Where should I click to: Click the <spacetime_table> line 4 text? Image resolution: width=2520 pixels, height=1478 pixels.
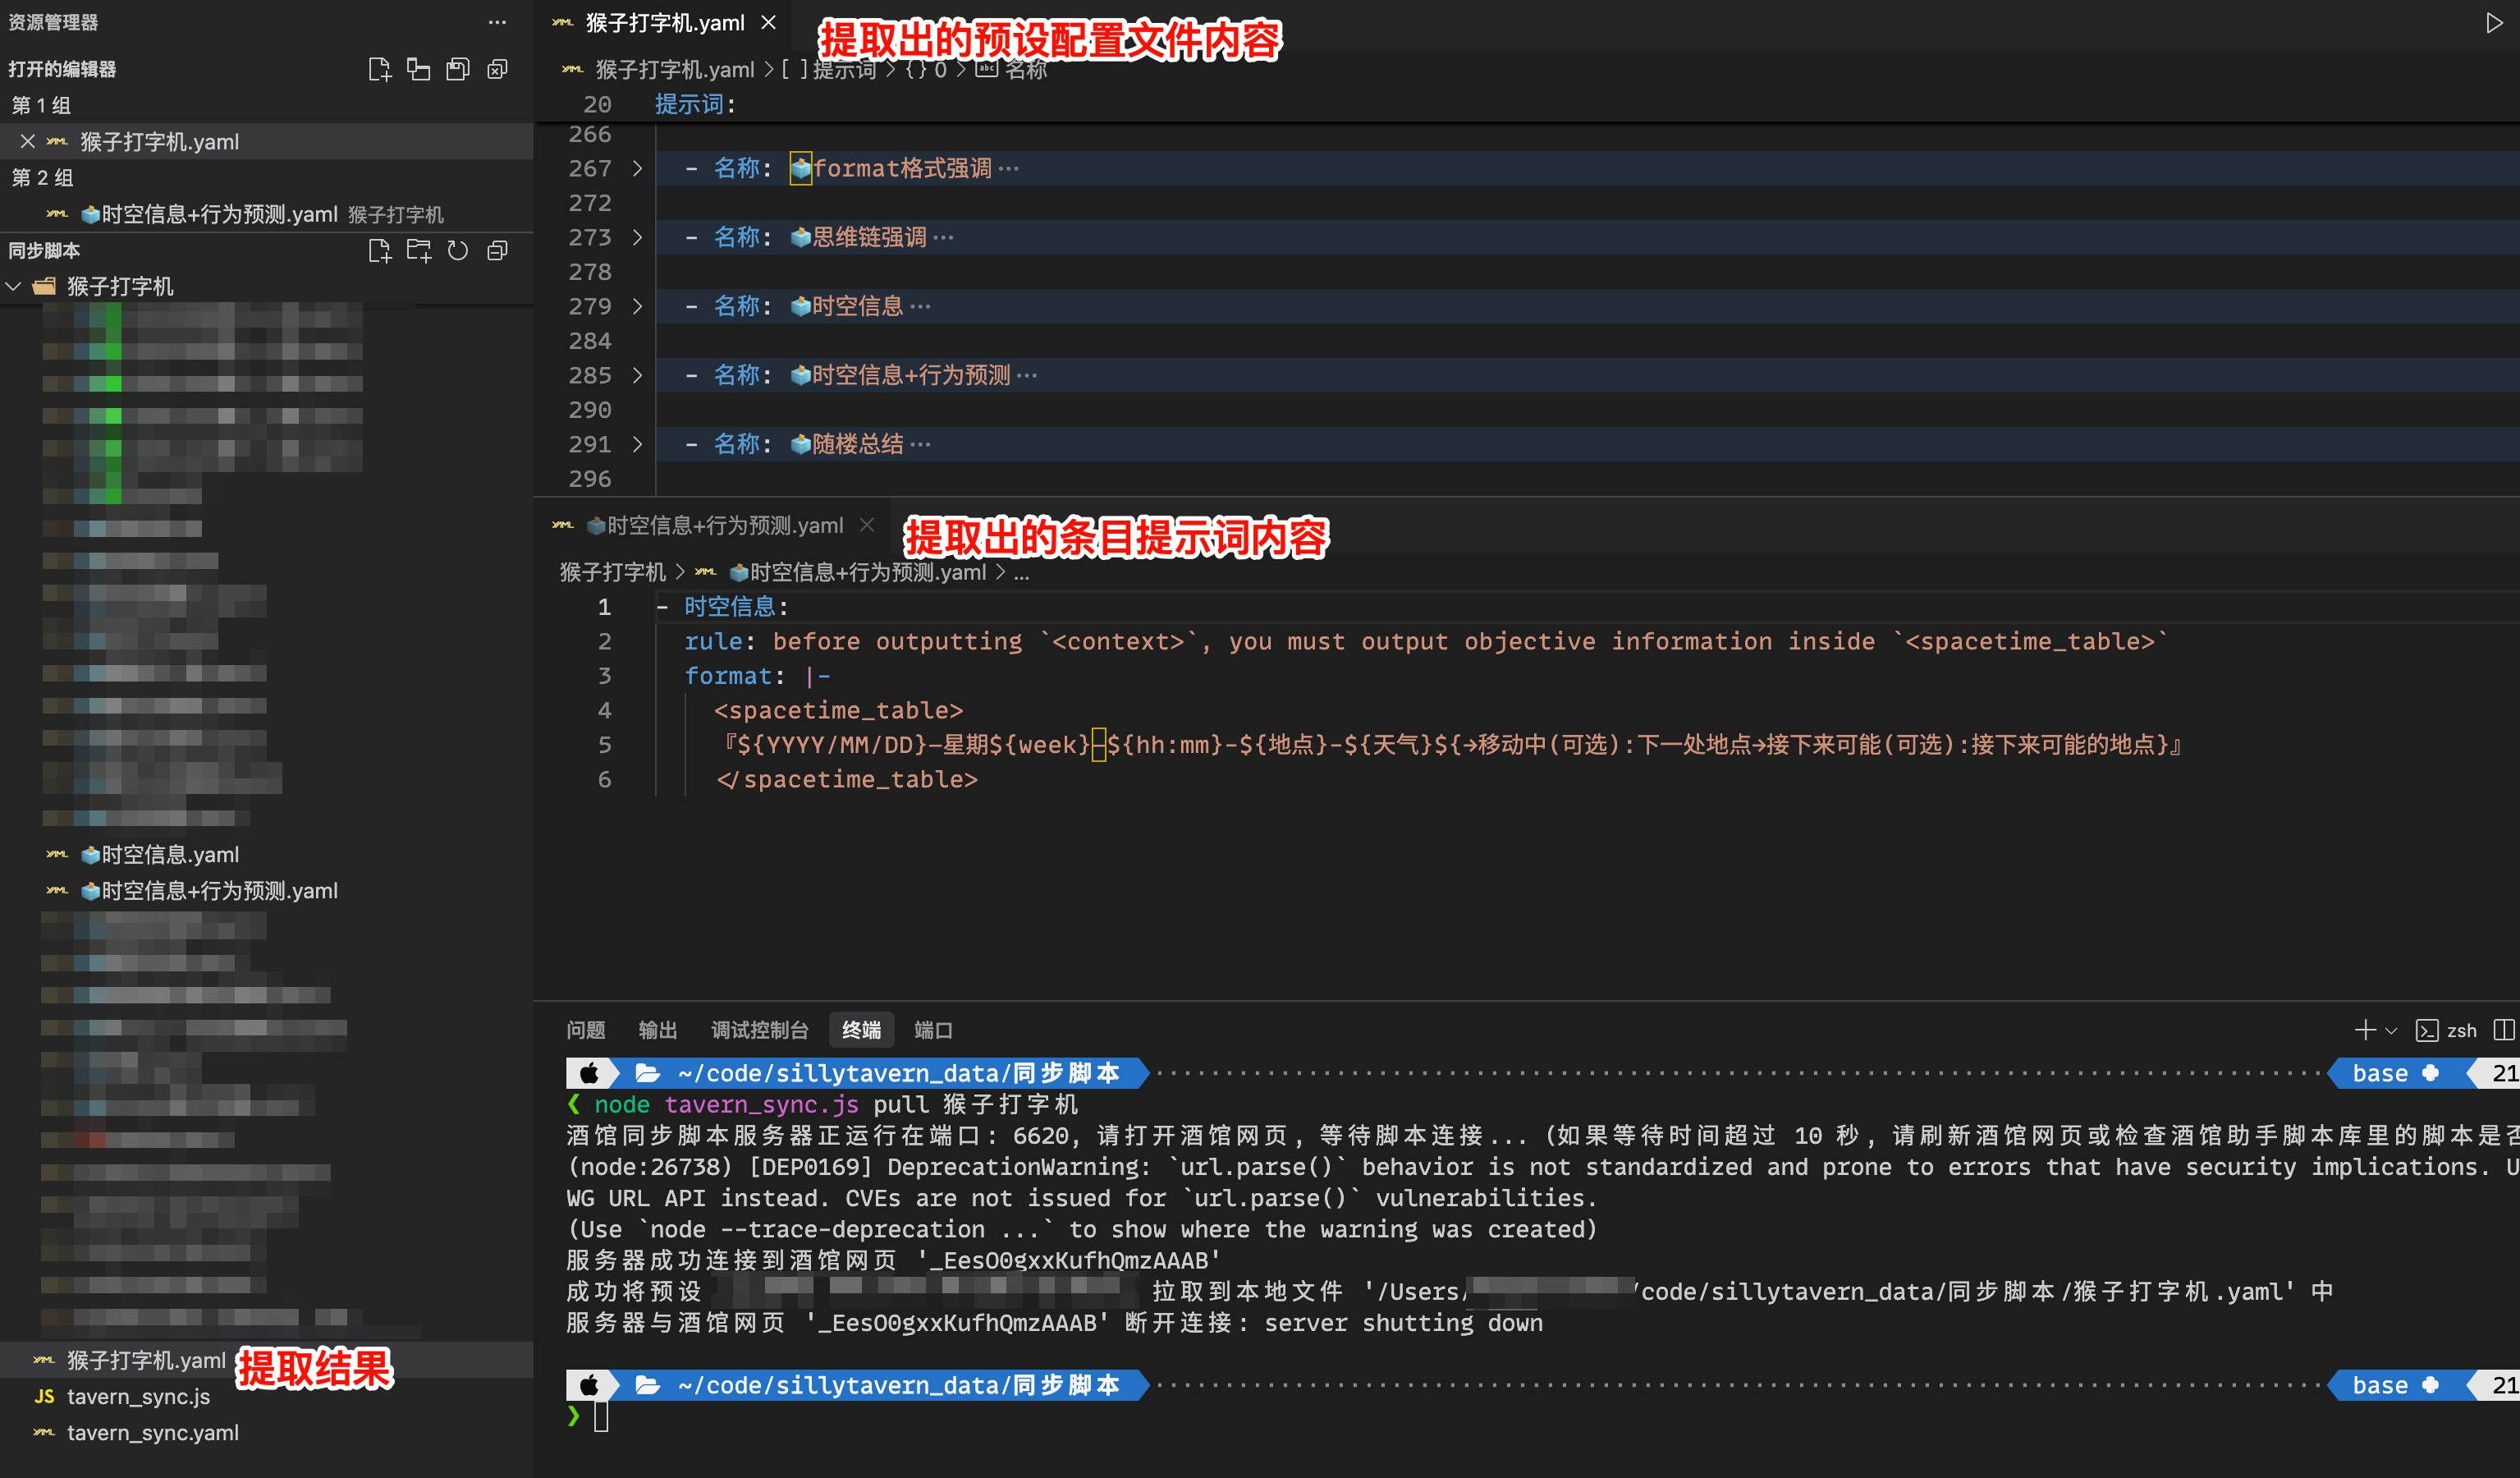click(x=838, y=710)
